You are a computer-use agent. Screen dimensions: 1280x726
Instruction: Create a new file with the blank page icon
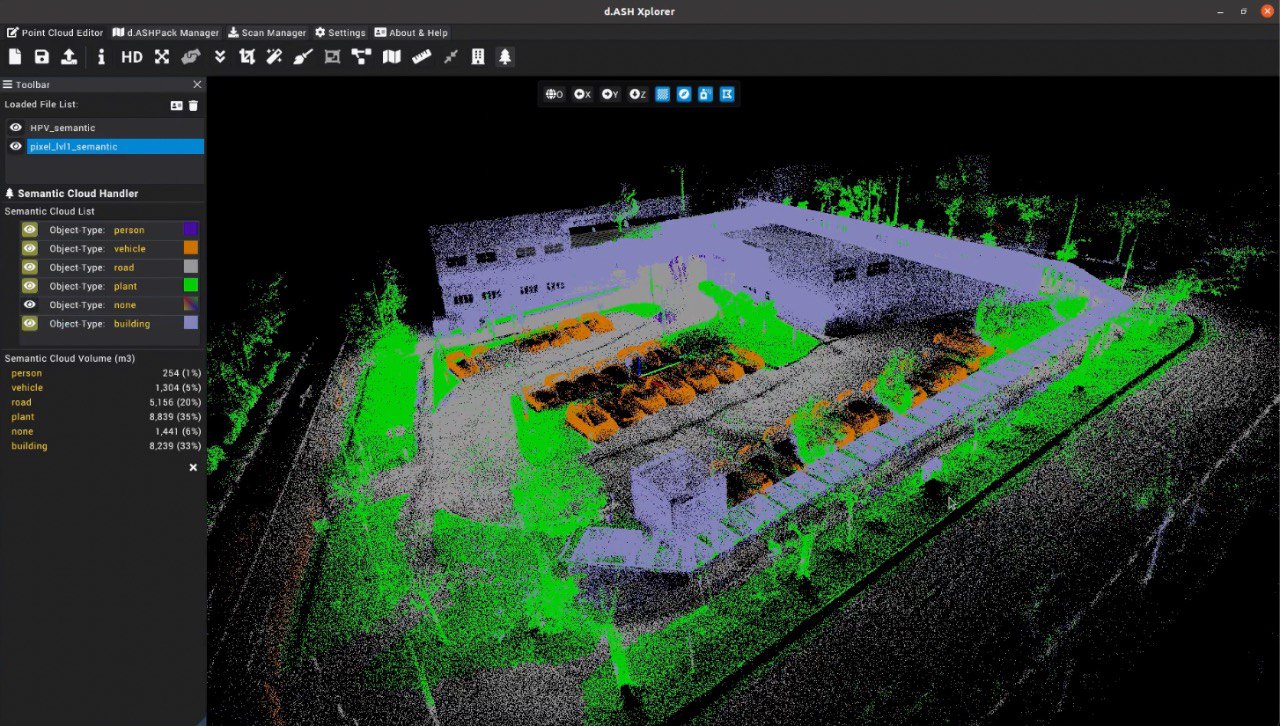[15, 57]
